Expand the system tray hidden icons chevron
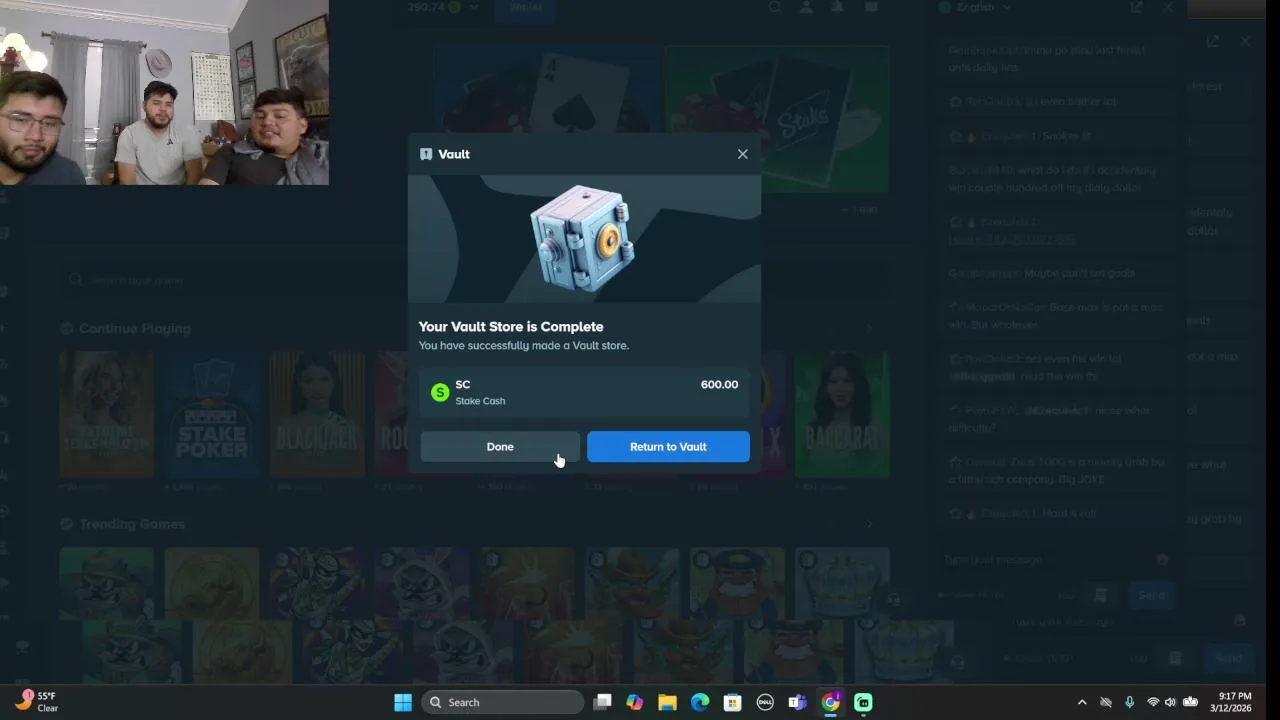 [1082, 702]
